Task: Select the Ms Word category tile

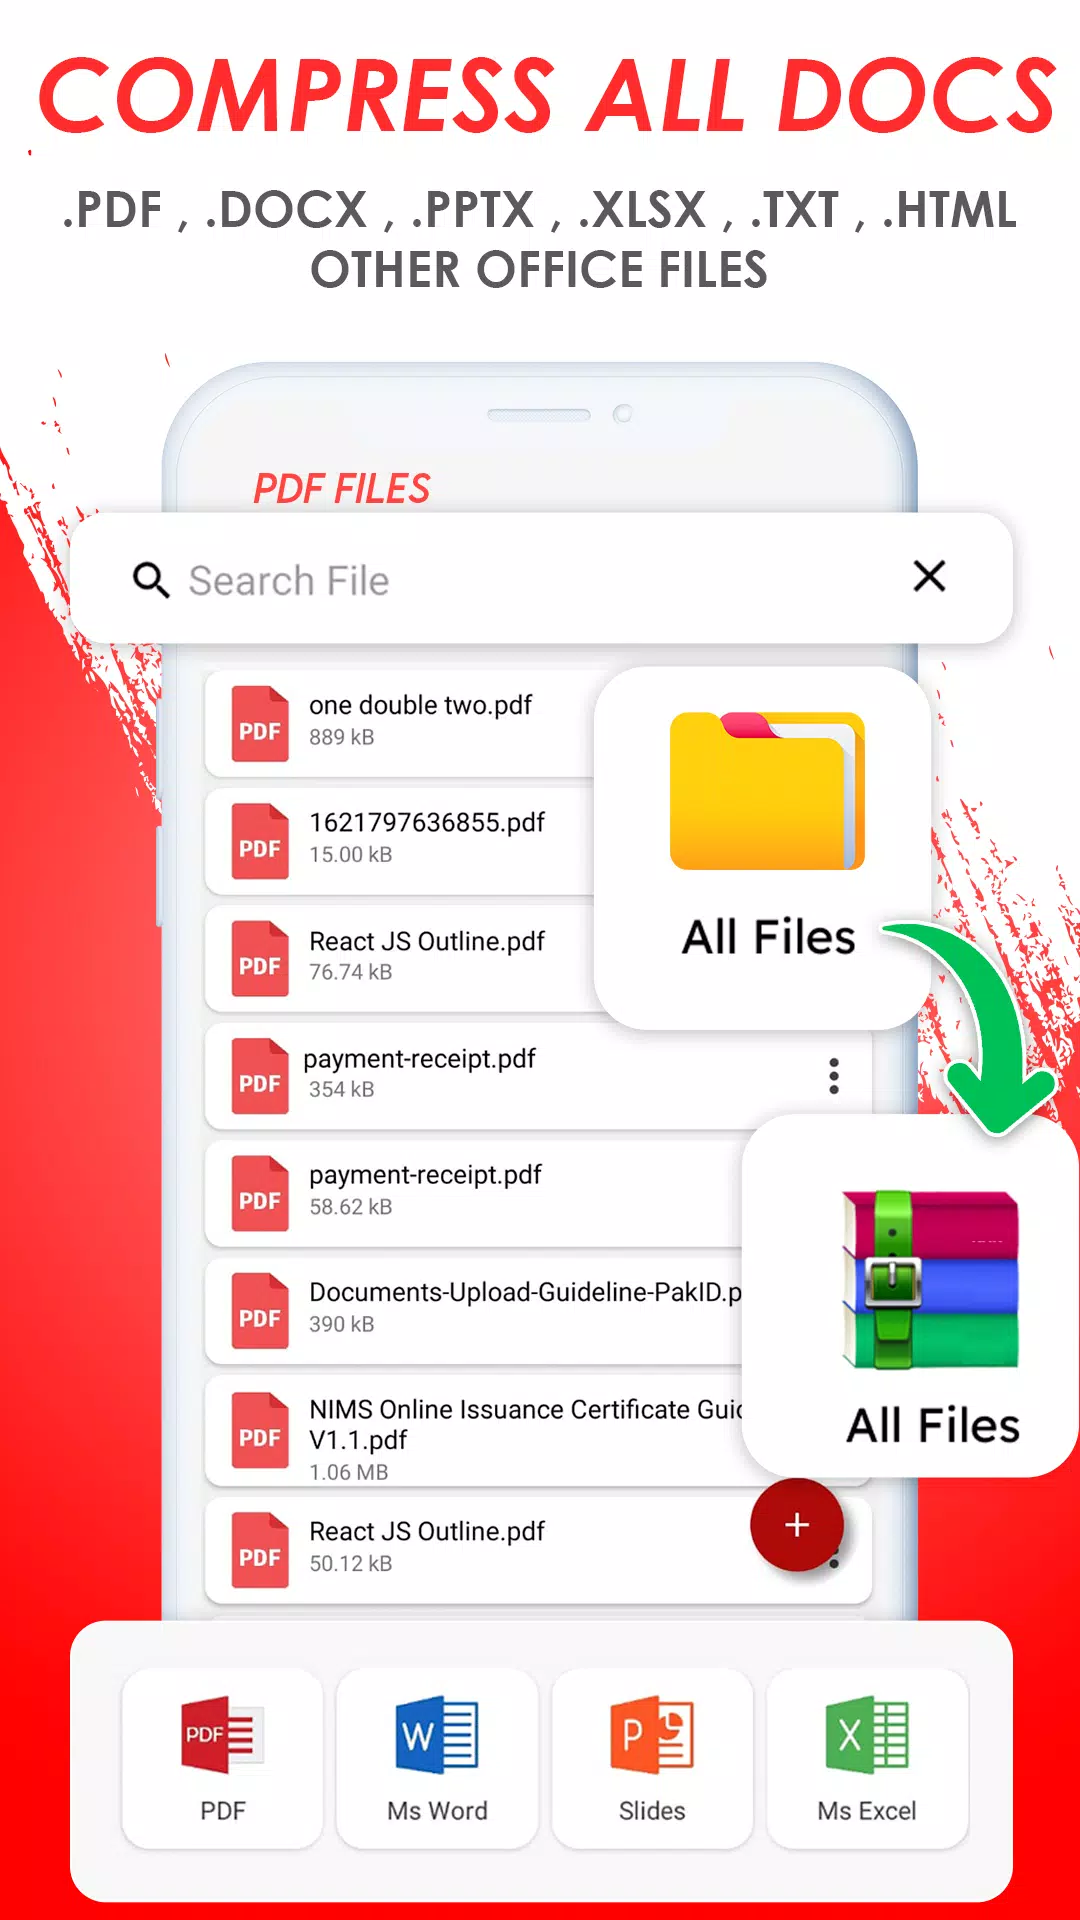Action: coord(437,1758)
